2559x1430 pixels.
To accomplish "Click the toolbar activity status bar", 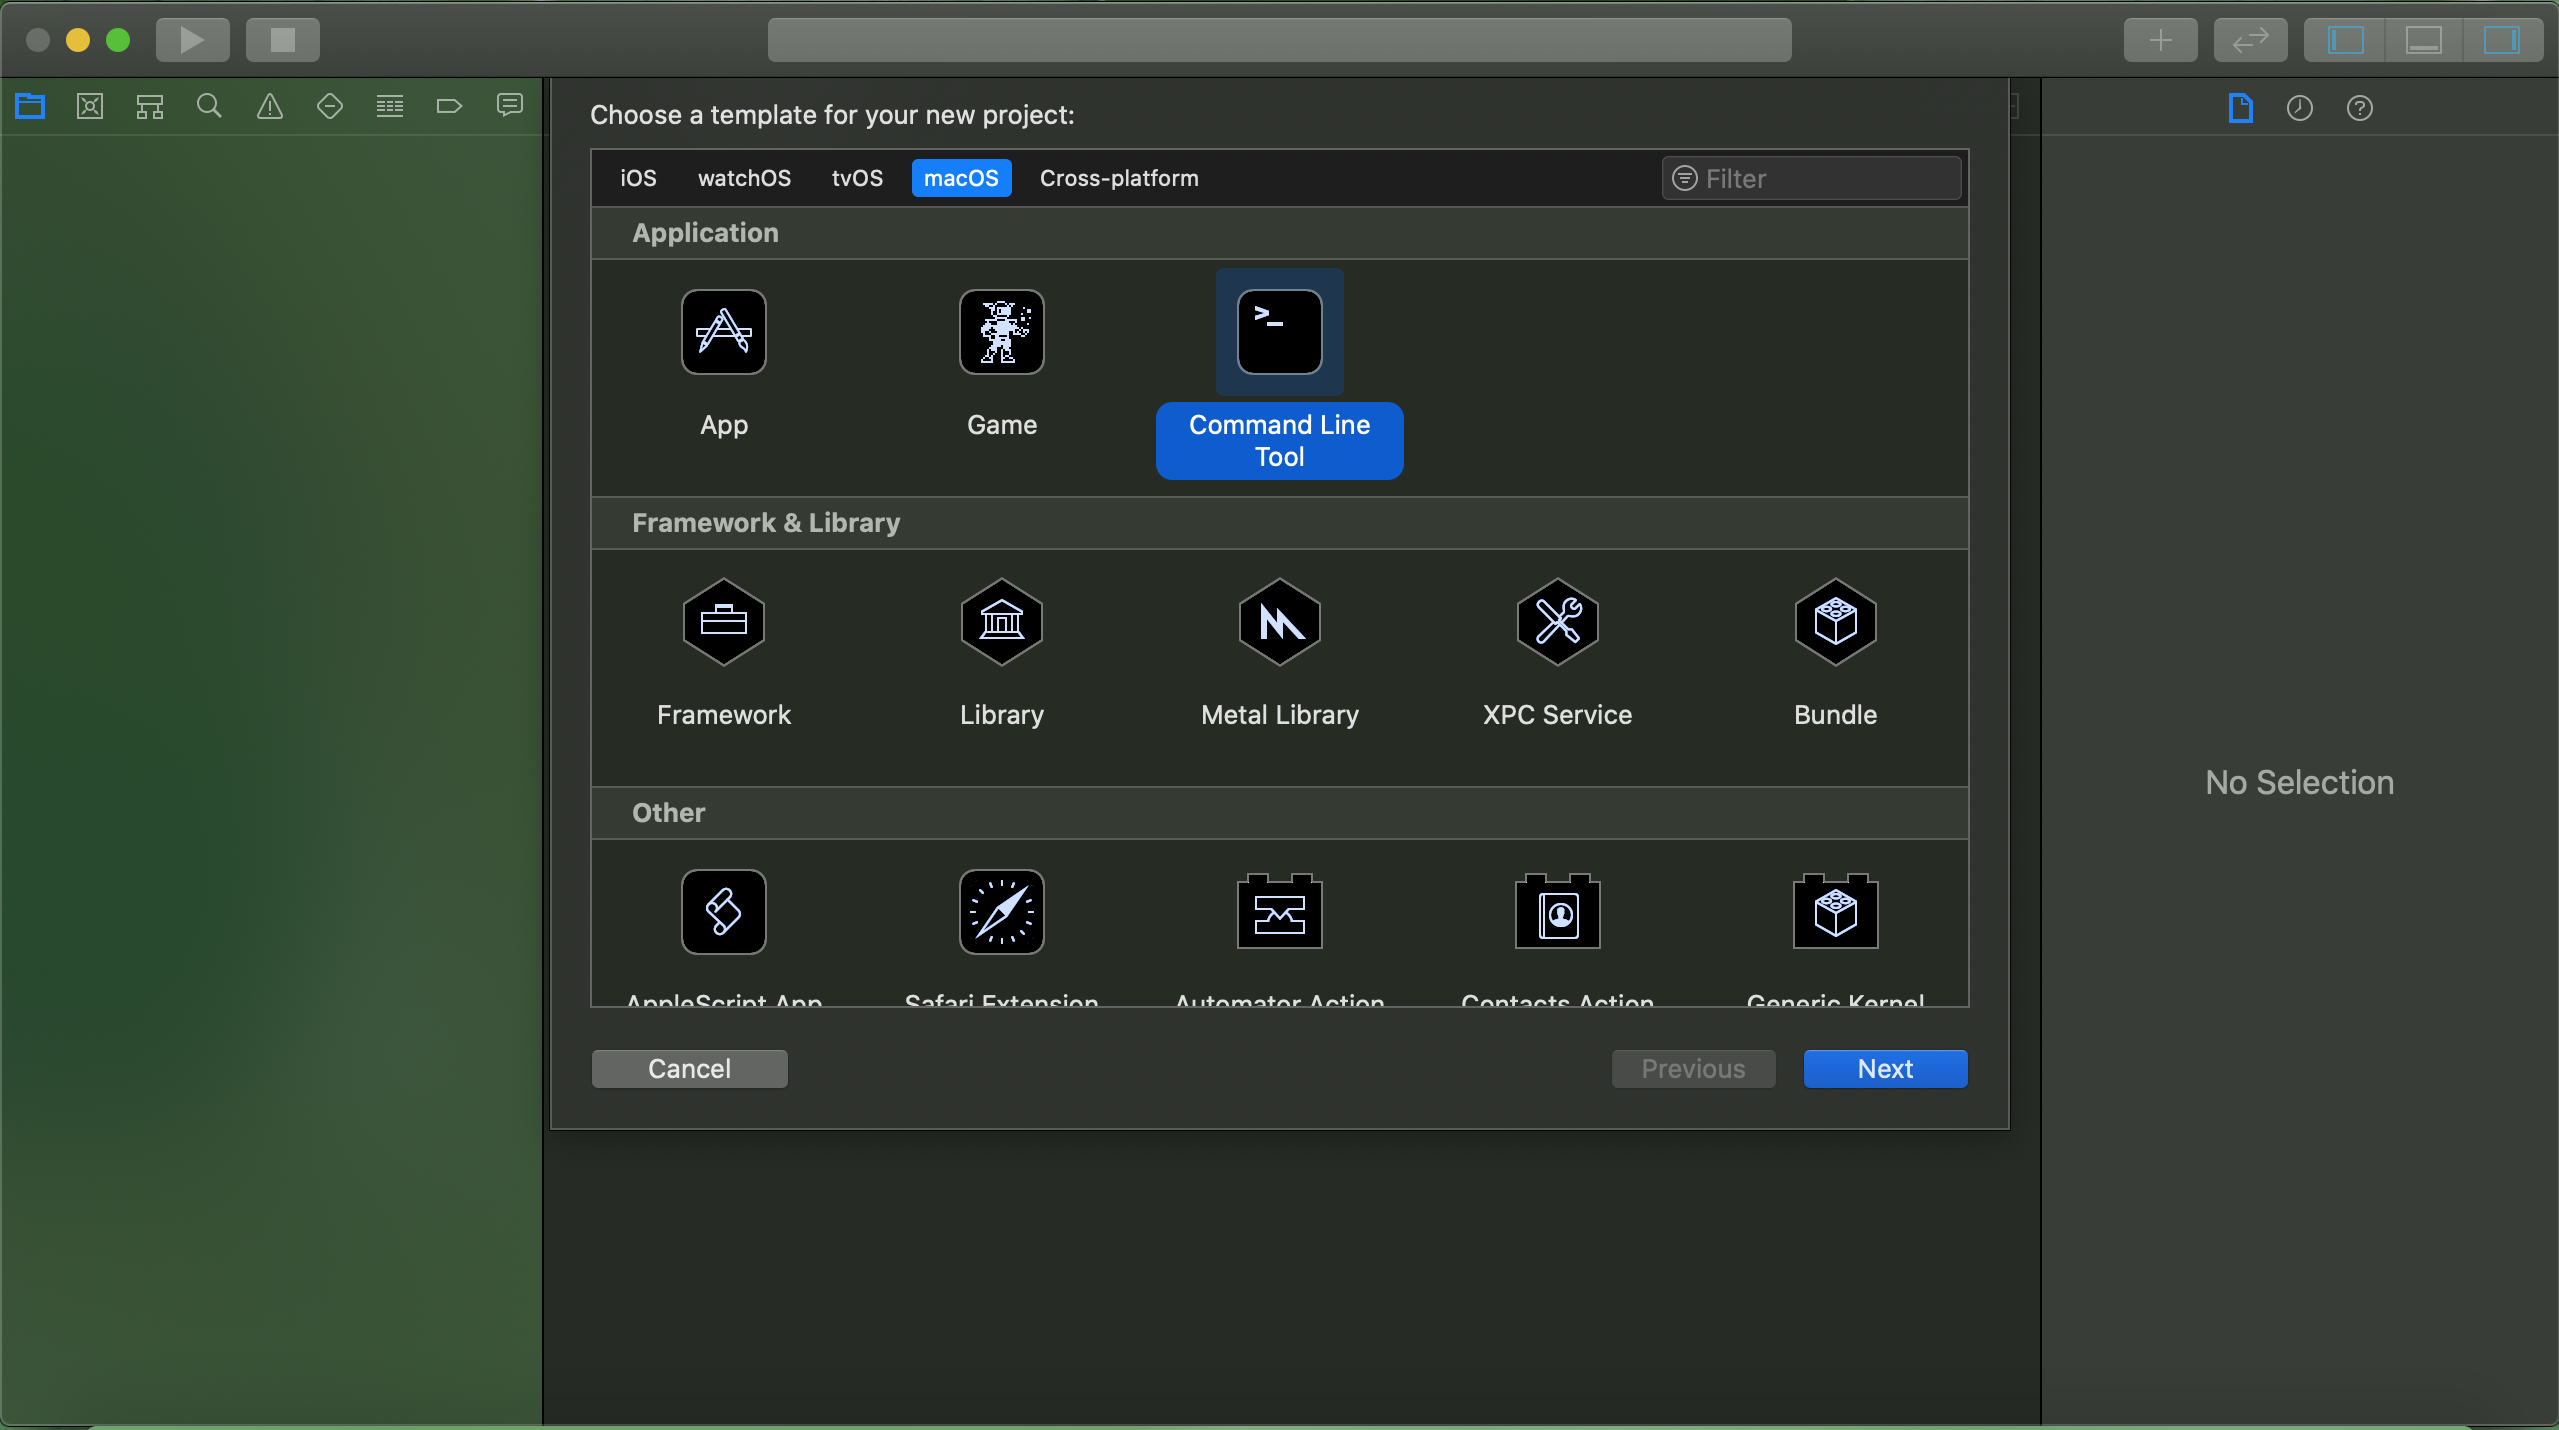I will point(1280,40).
